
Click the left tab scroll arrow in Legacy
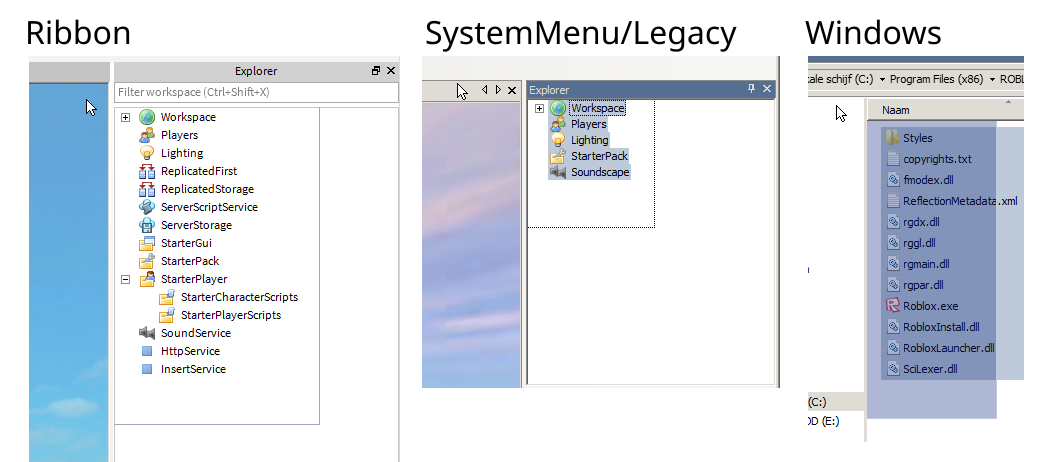(x=484, y=89)
